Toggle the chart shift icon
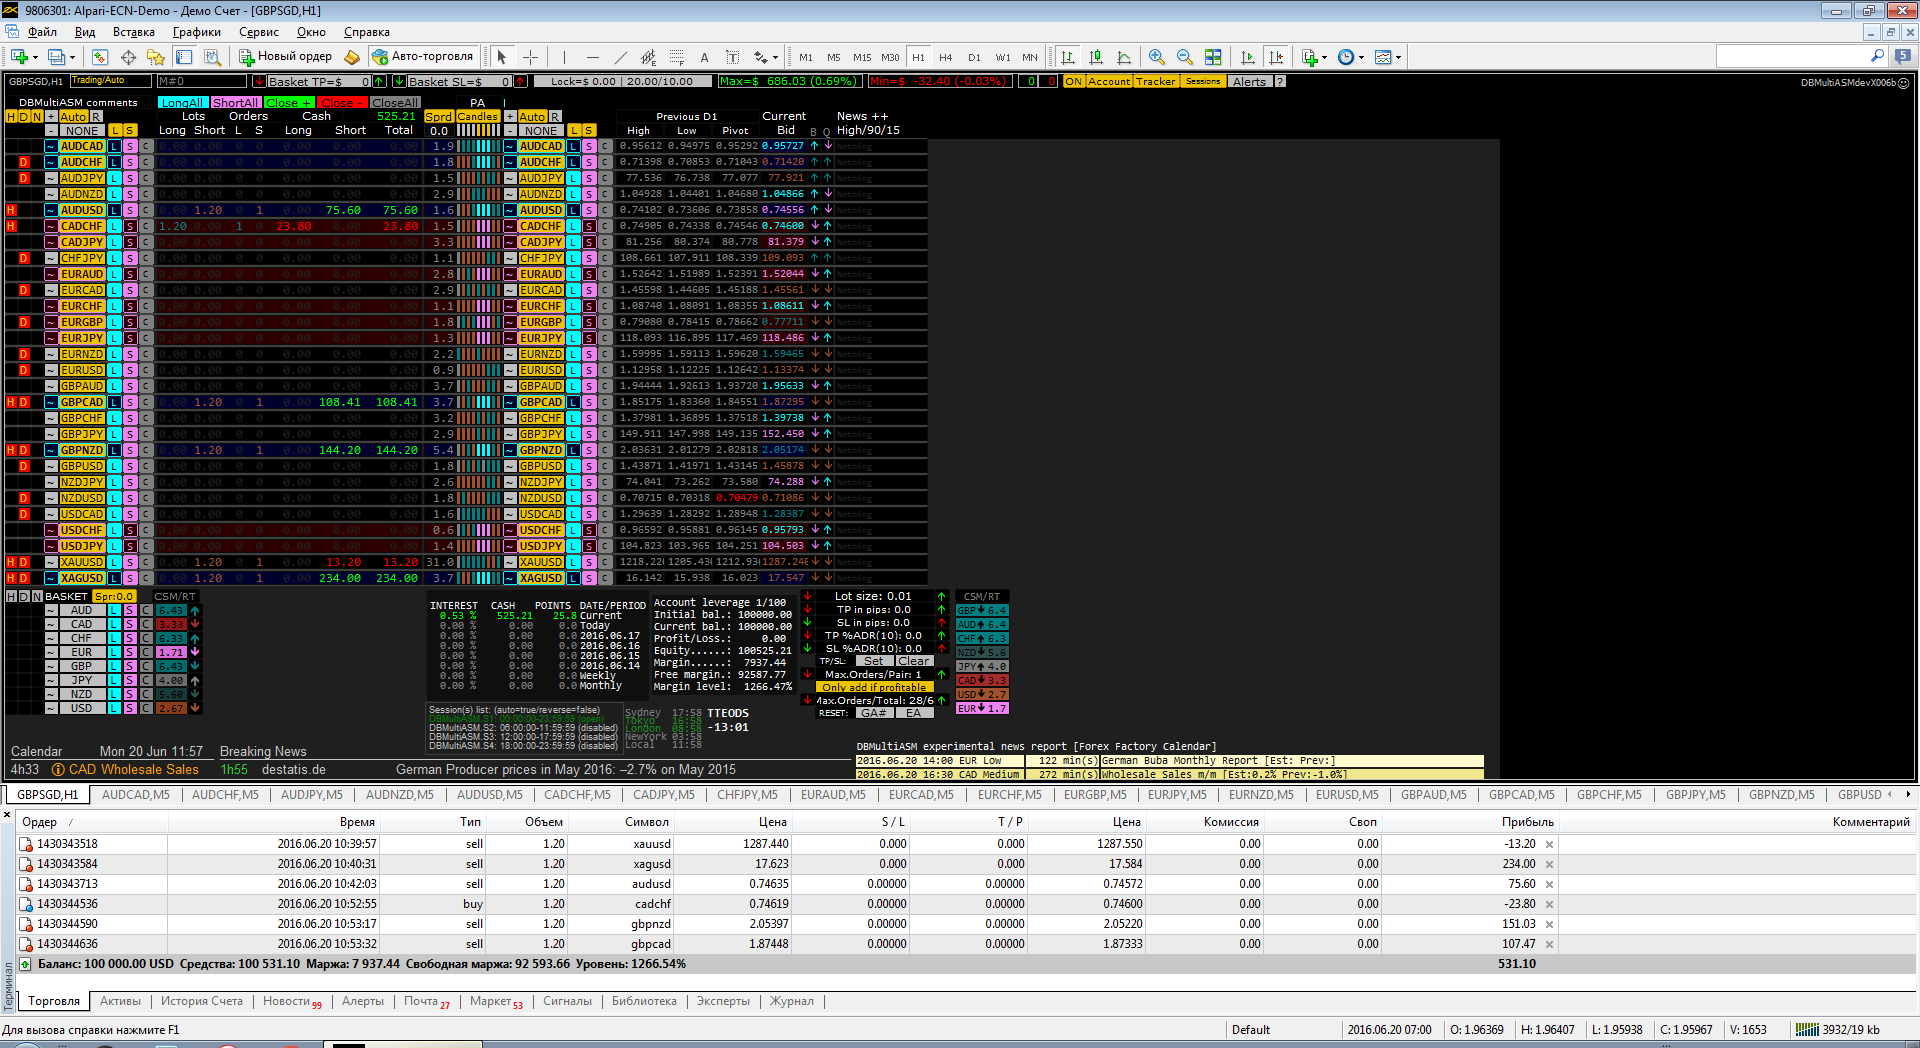This screenshot has width=1920, height=1048. [1275, 57]
